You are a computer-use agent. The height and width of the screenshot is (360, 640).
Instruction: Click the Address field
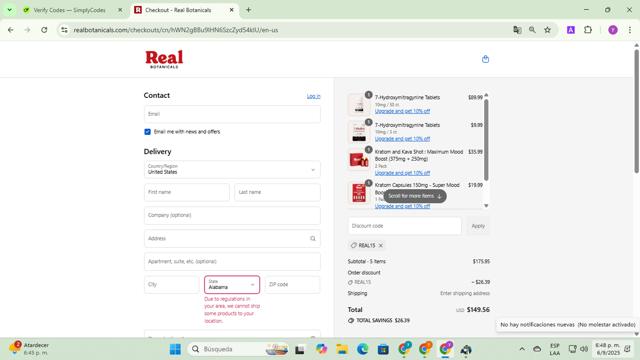pos(232,239)
